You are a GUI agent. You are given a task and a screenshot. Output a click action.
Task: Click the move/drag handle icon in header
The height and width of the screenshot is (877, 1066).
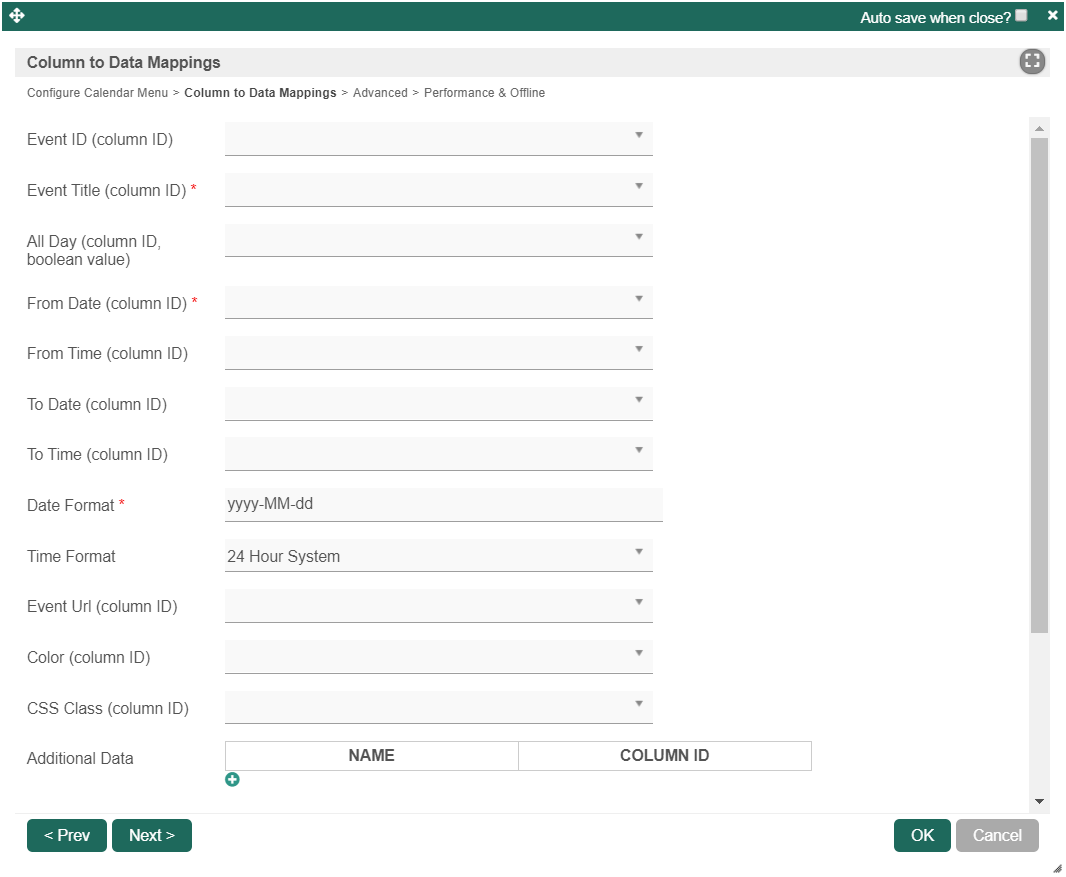(x=17, y=16)
